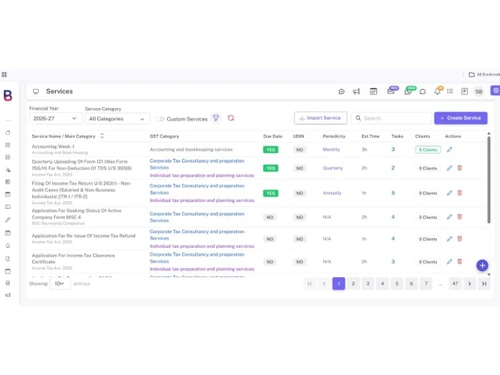Open task count 5 for Filing Of Income Tax Return
Image resolution: width=500 pixels, height=375 pixels.
393,193
